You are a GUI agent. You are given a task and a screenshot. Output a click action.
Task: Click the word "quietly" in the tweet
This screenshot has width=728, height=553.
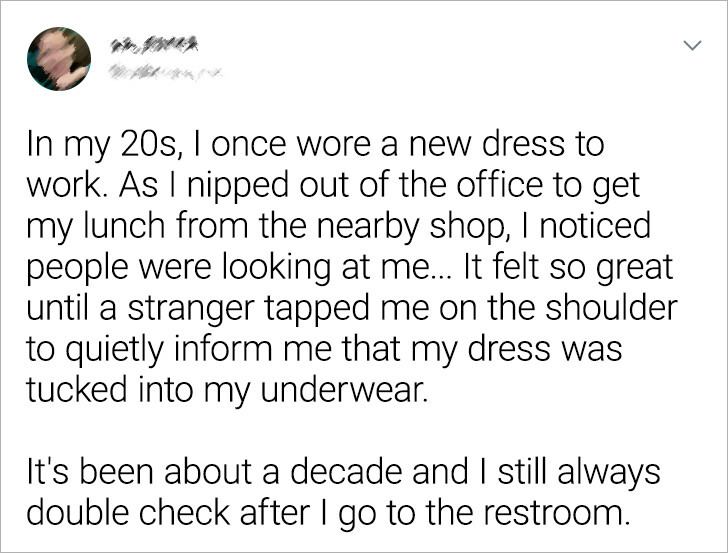114,351
